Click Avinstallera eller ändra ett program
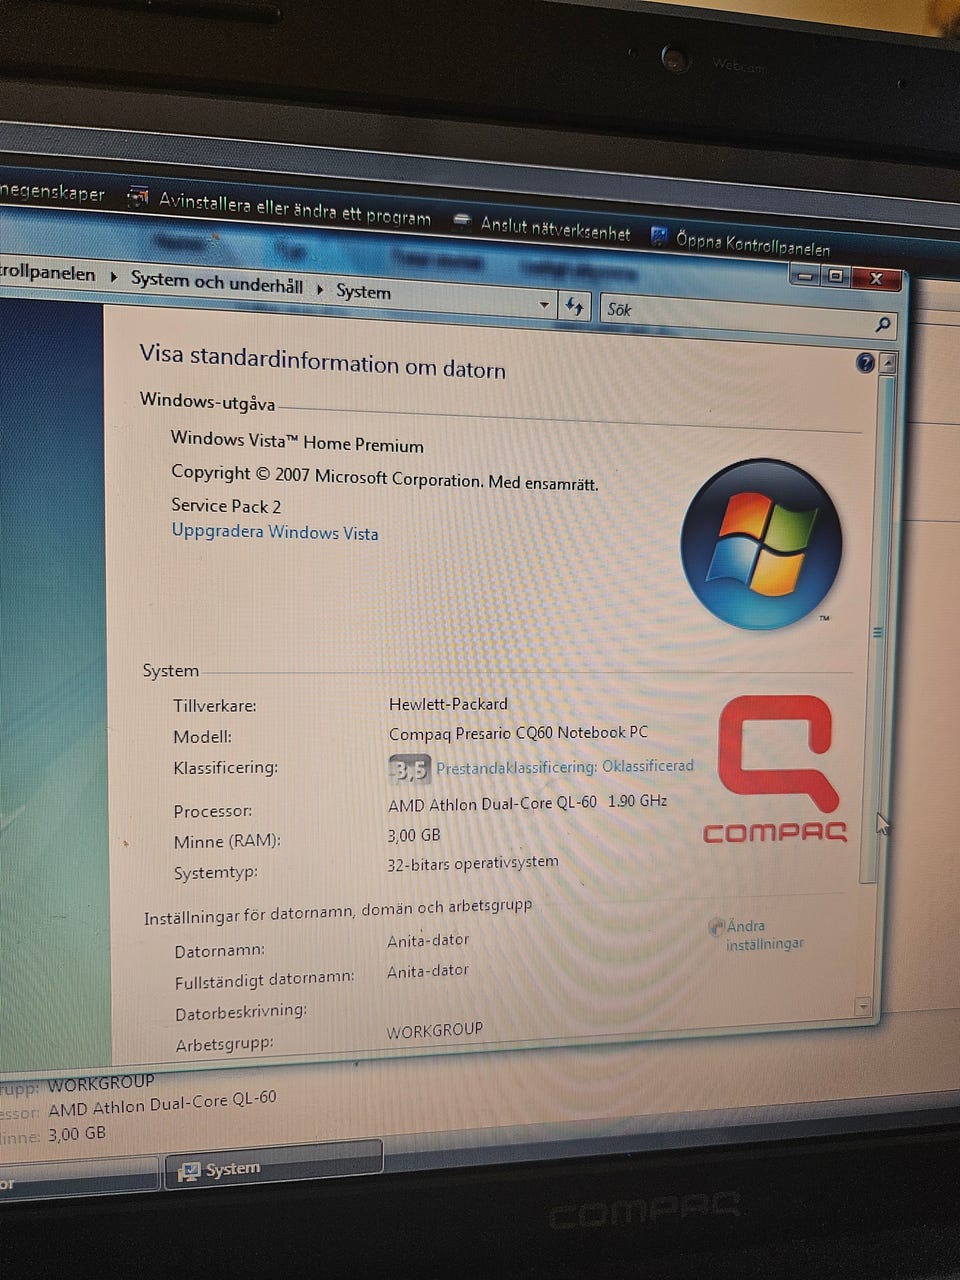 coord(294,208)
